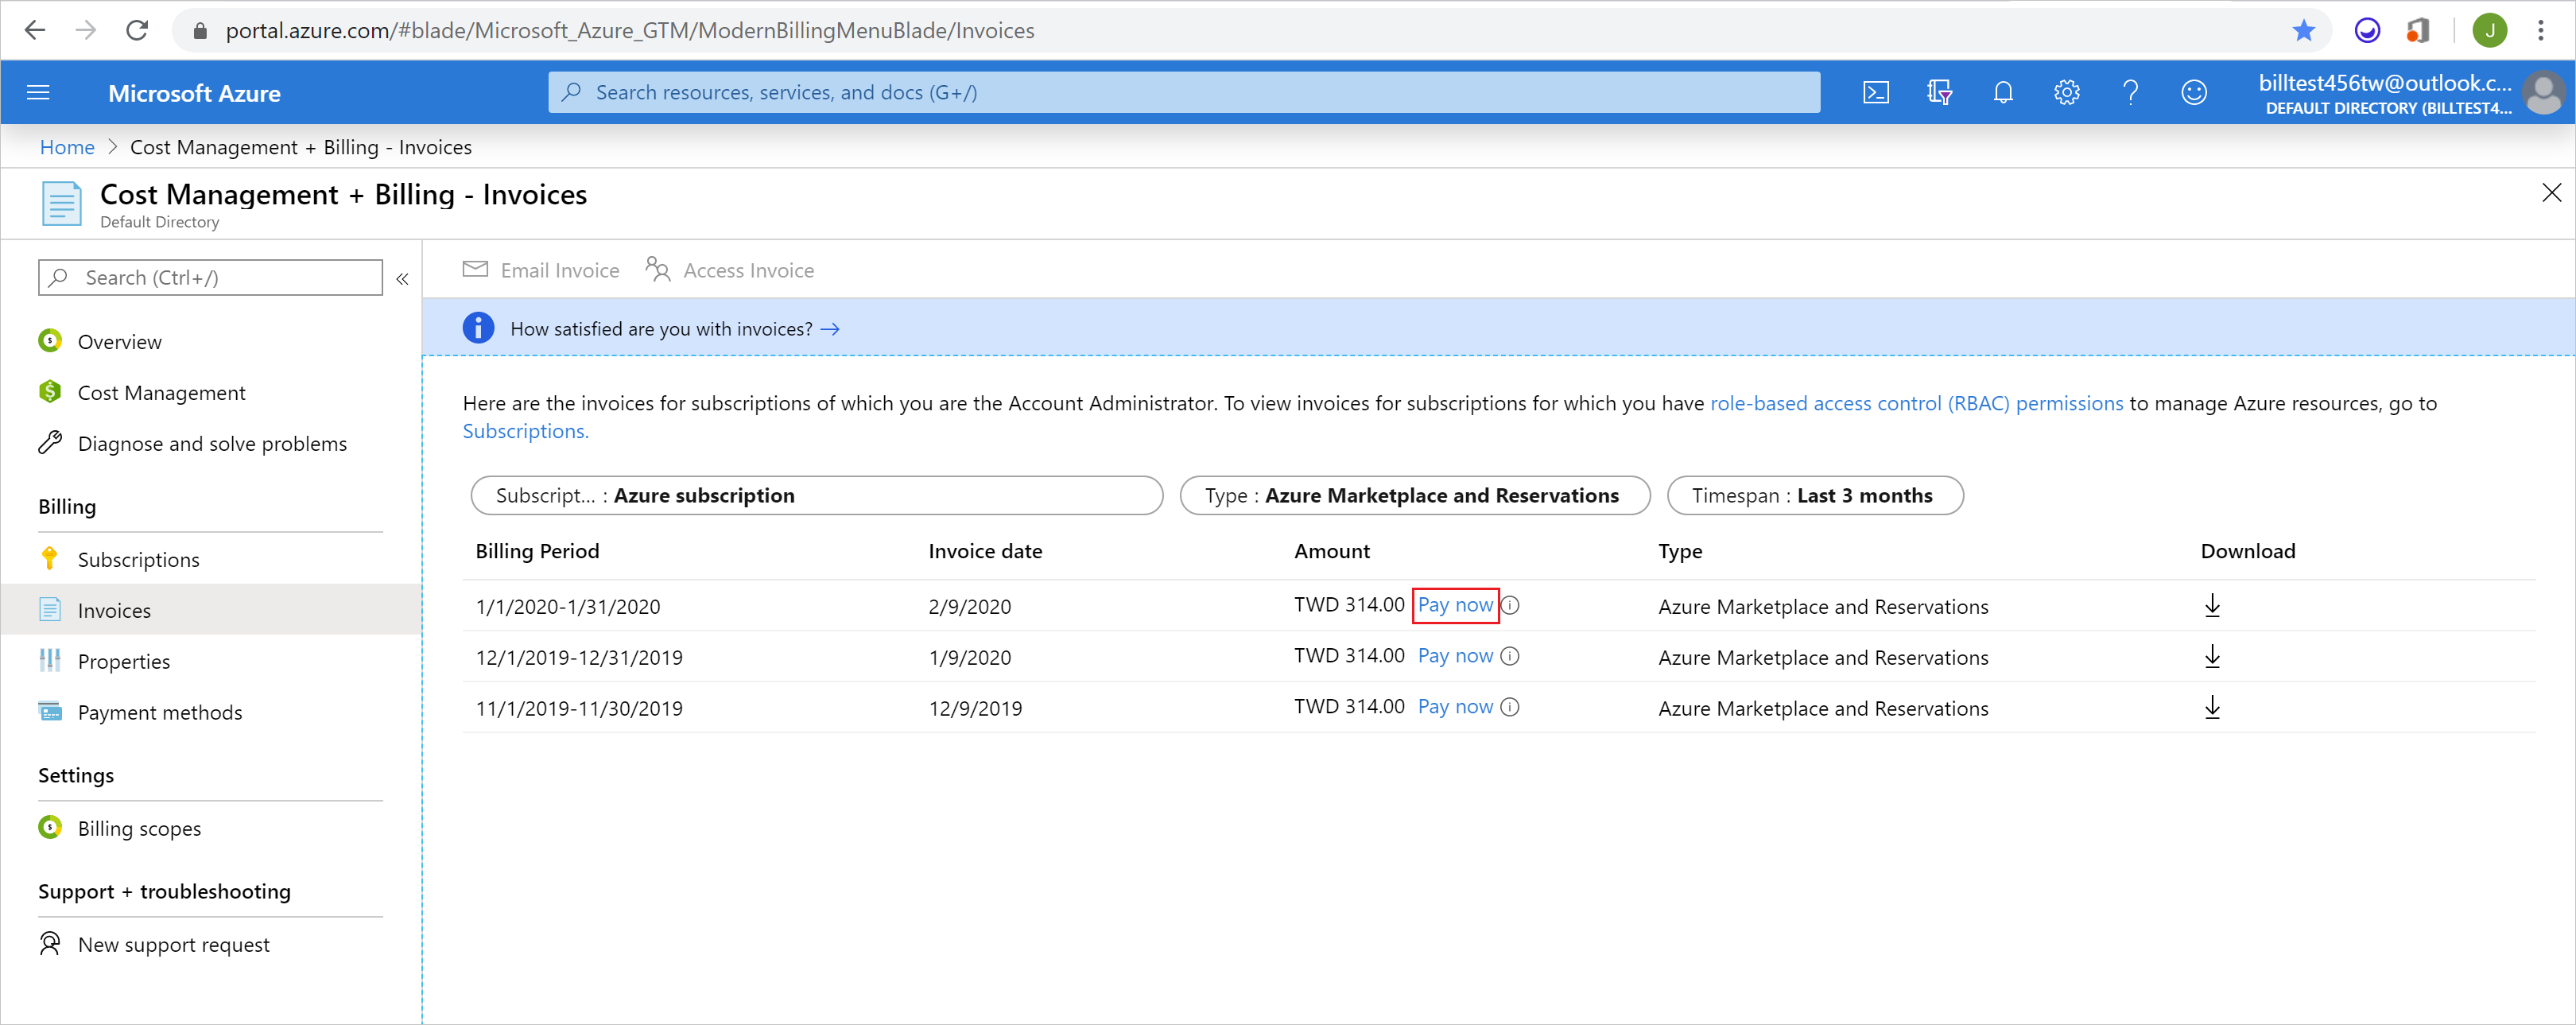This screenshot has height=1025, width=2576.
Task: Click the Billing scopes settings item
Action: (140, 828)
